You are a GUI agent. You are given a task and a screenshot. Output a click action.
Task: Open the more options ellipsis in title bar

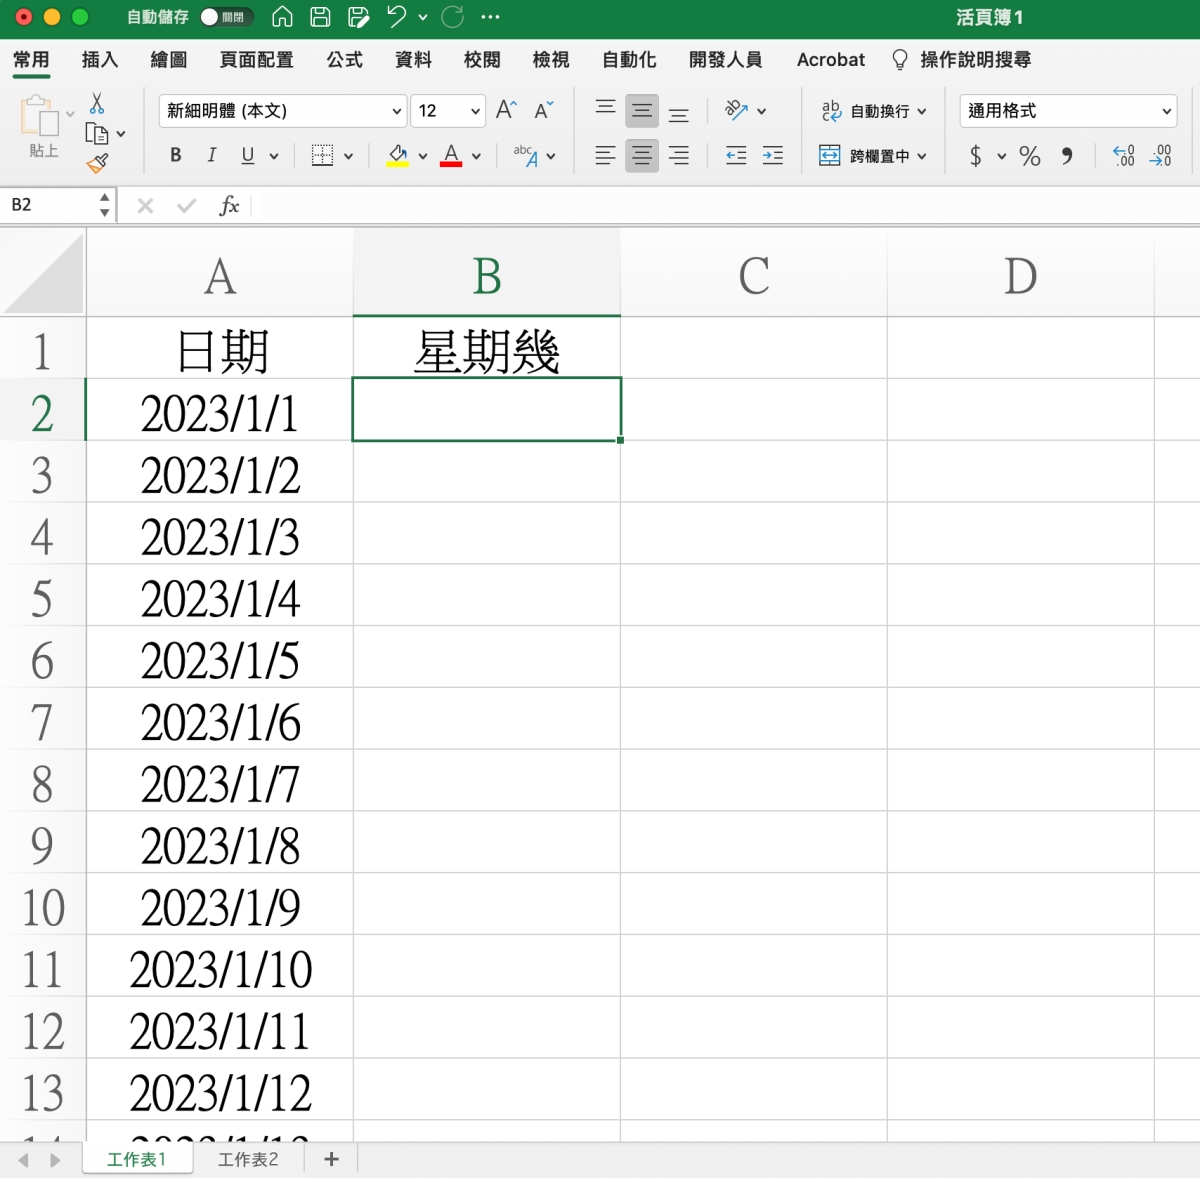pyautogui.click(x=490, y=17)
